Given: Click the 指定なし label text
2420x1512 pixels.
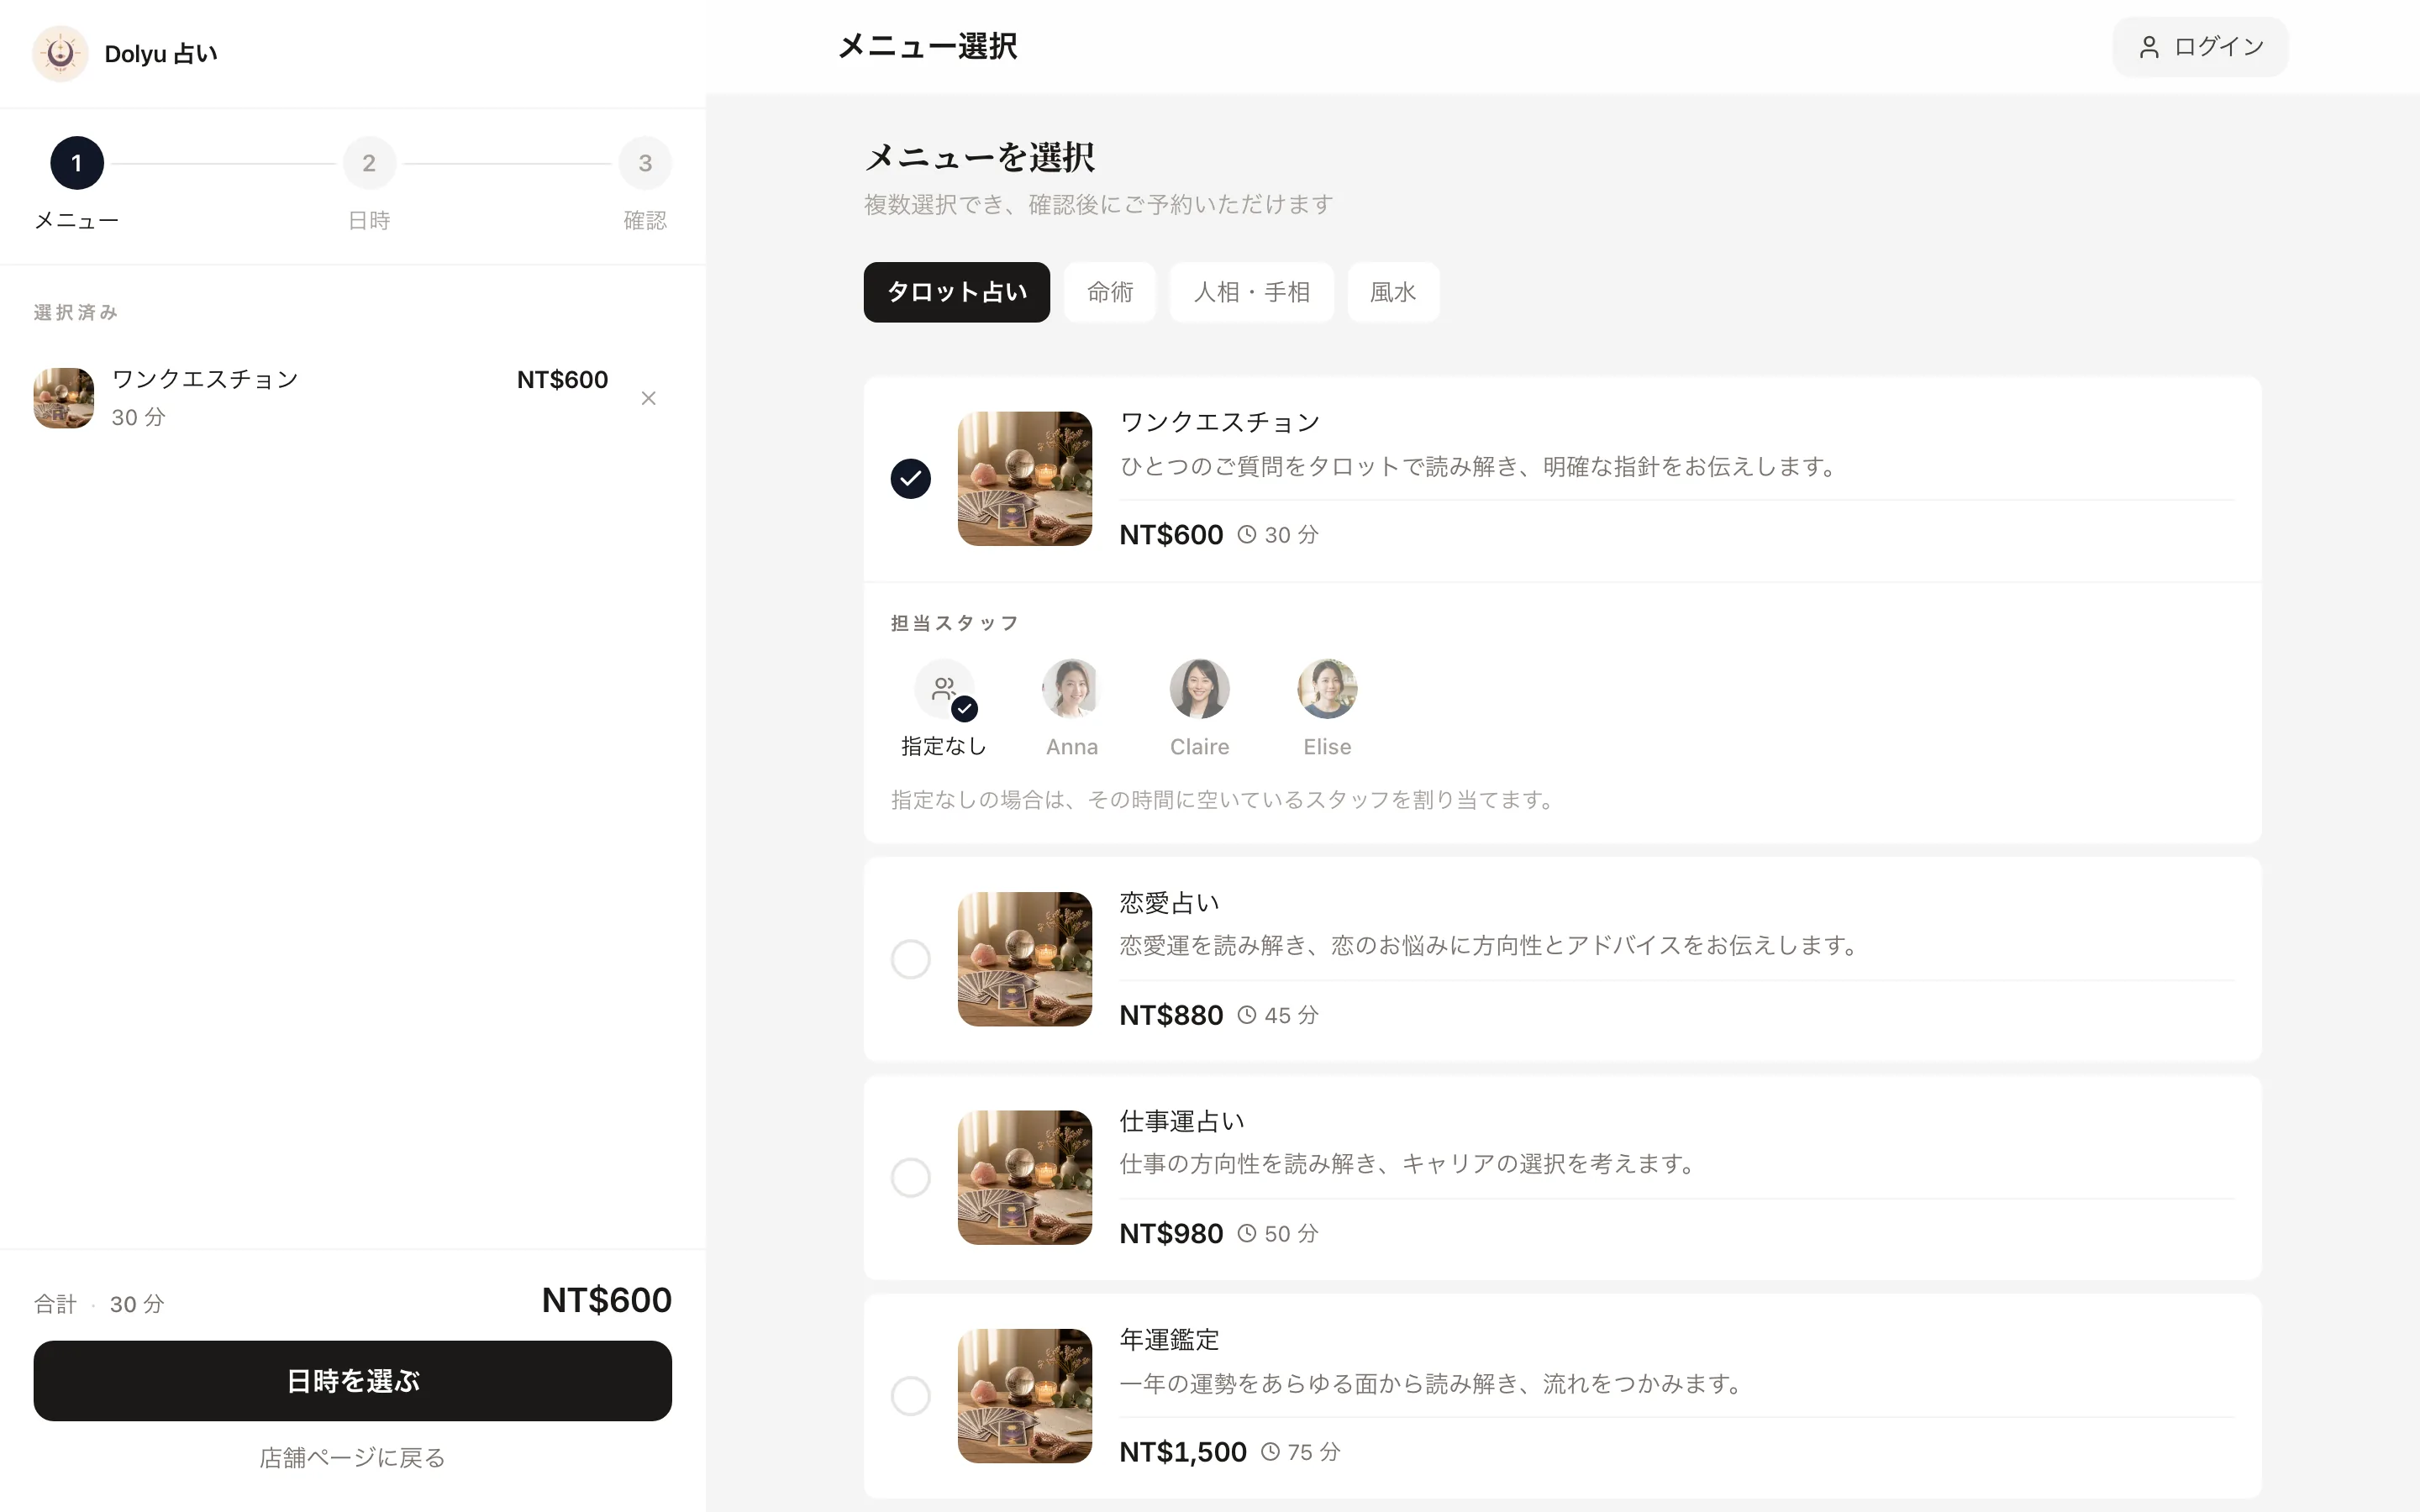Looking at the screenshot, I should click(x=944, y=746).
